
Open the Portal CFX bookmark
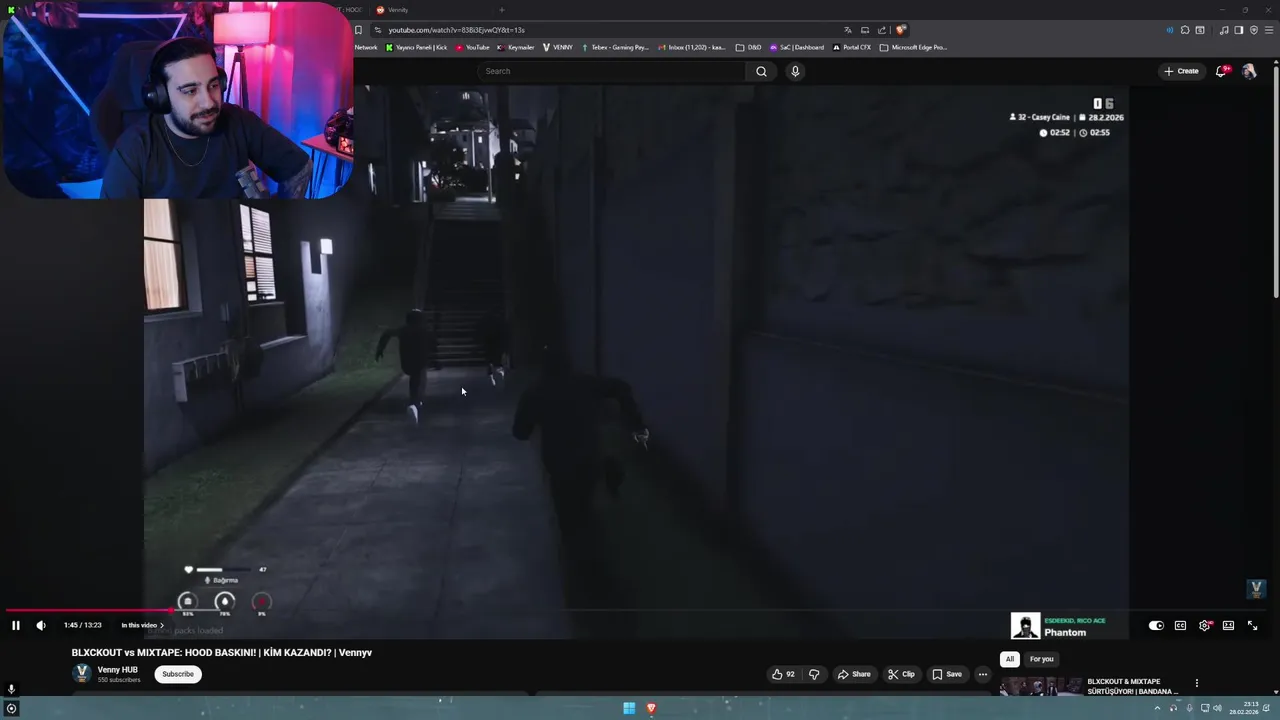(853, 47)
